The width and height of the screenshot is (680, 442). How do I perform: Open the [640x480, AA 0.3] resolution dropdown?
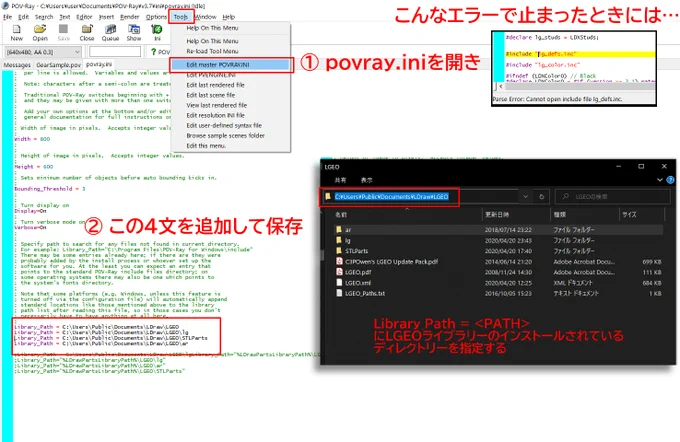click(77, 52)
